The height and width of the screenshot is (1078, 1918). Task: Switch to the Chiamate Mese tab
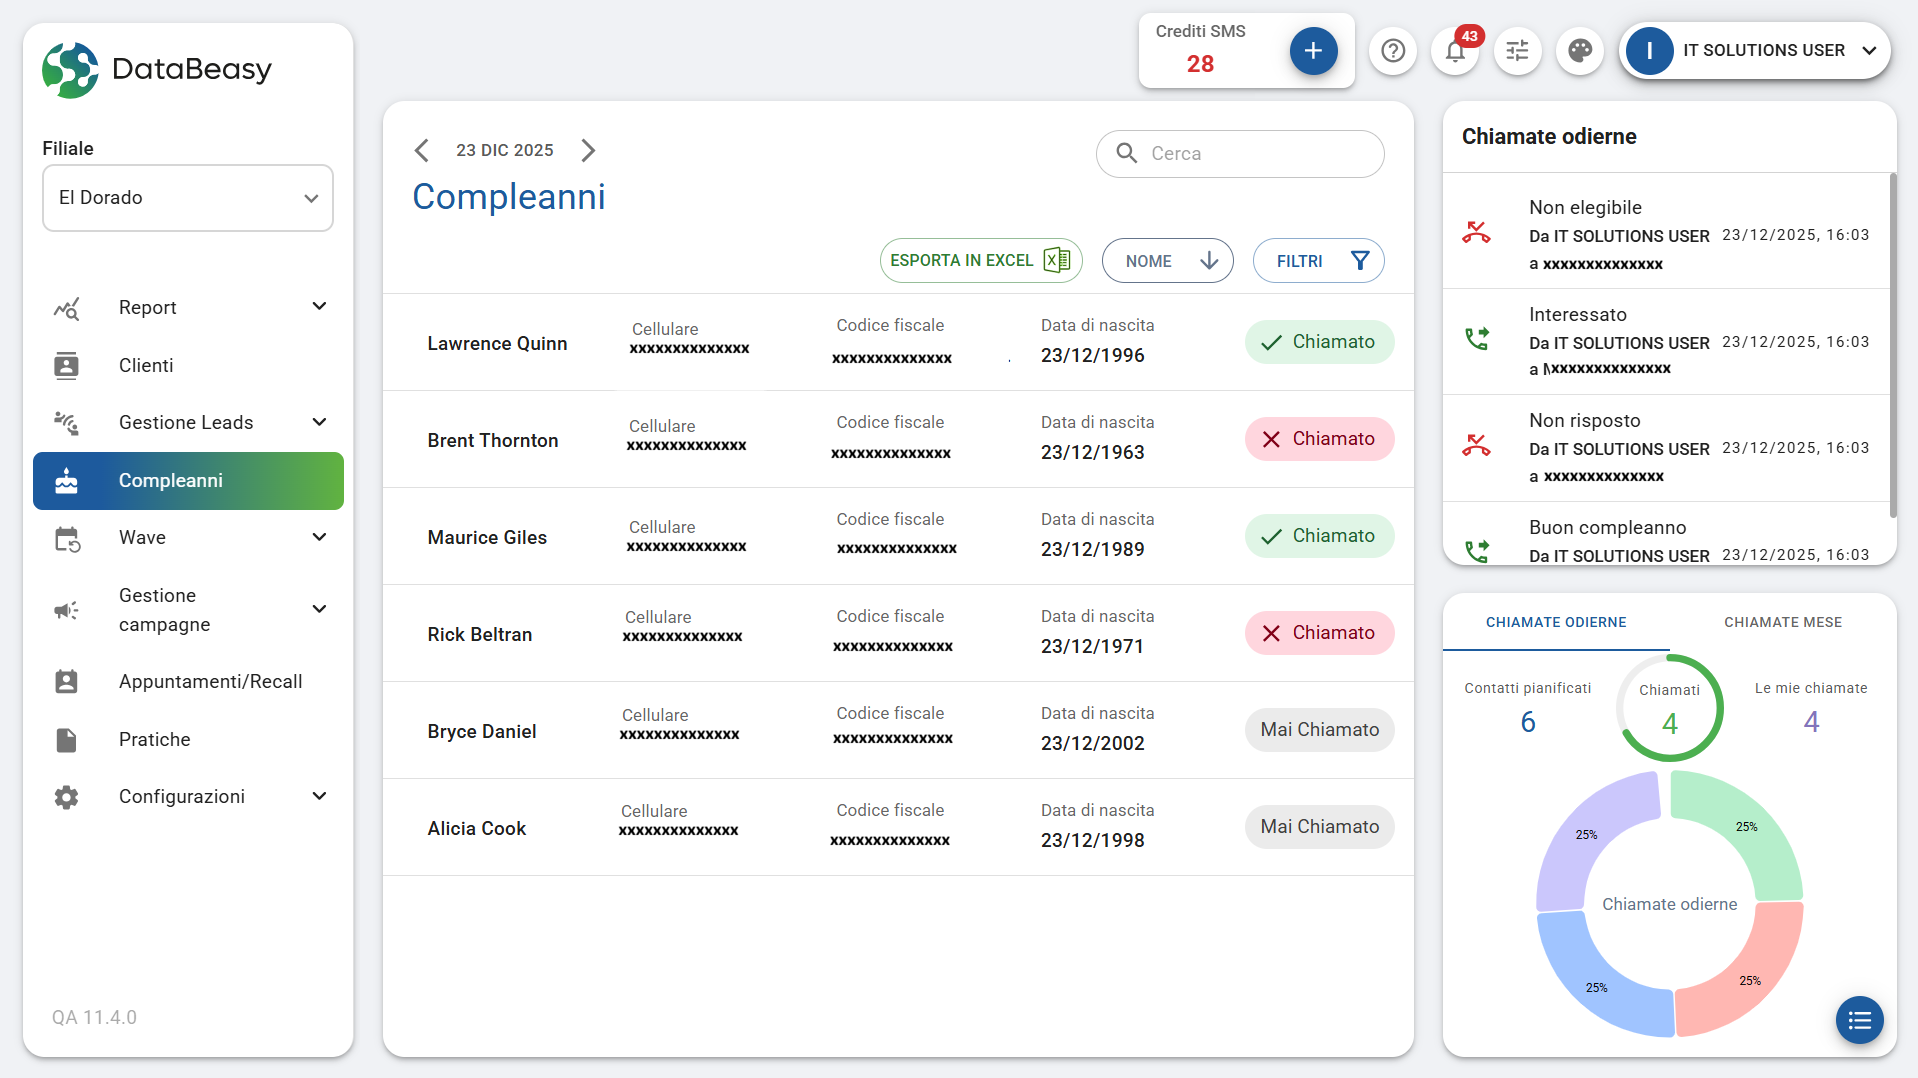(1782, 622)
